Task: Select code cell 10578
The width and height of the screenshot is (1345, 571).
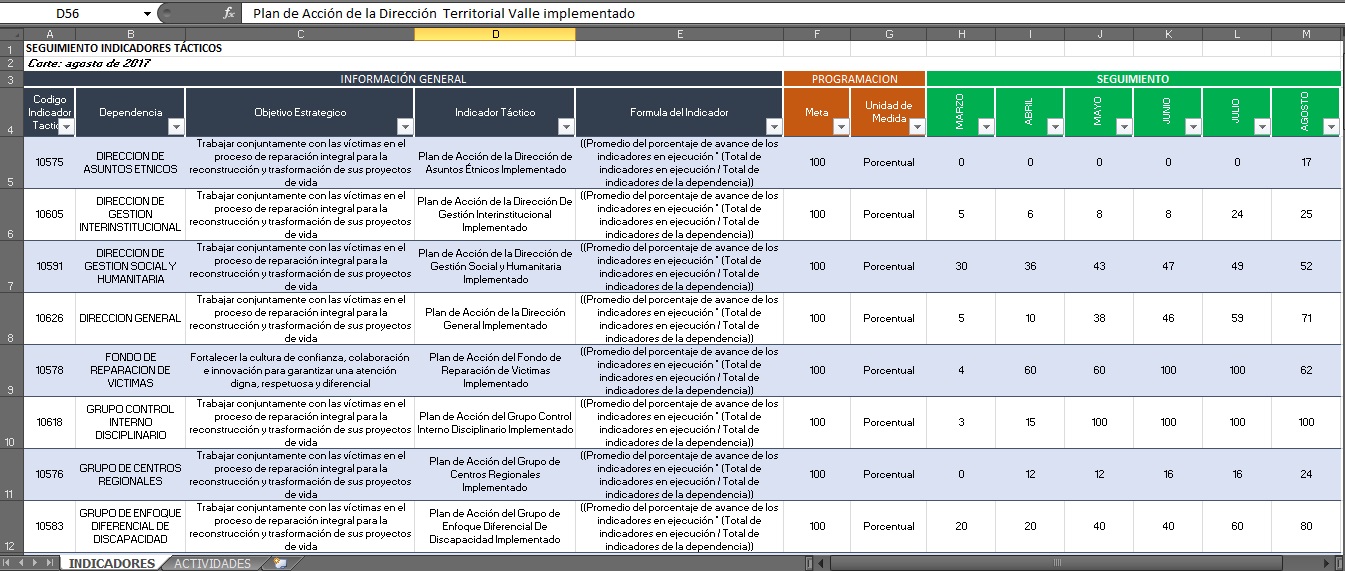Action: 49,370
